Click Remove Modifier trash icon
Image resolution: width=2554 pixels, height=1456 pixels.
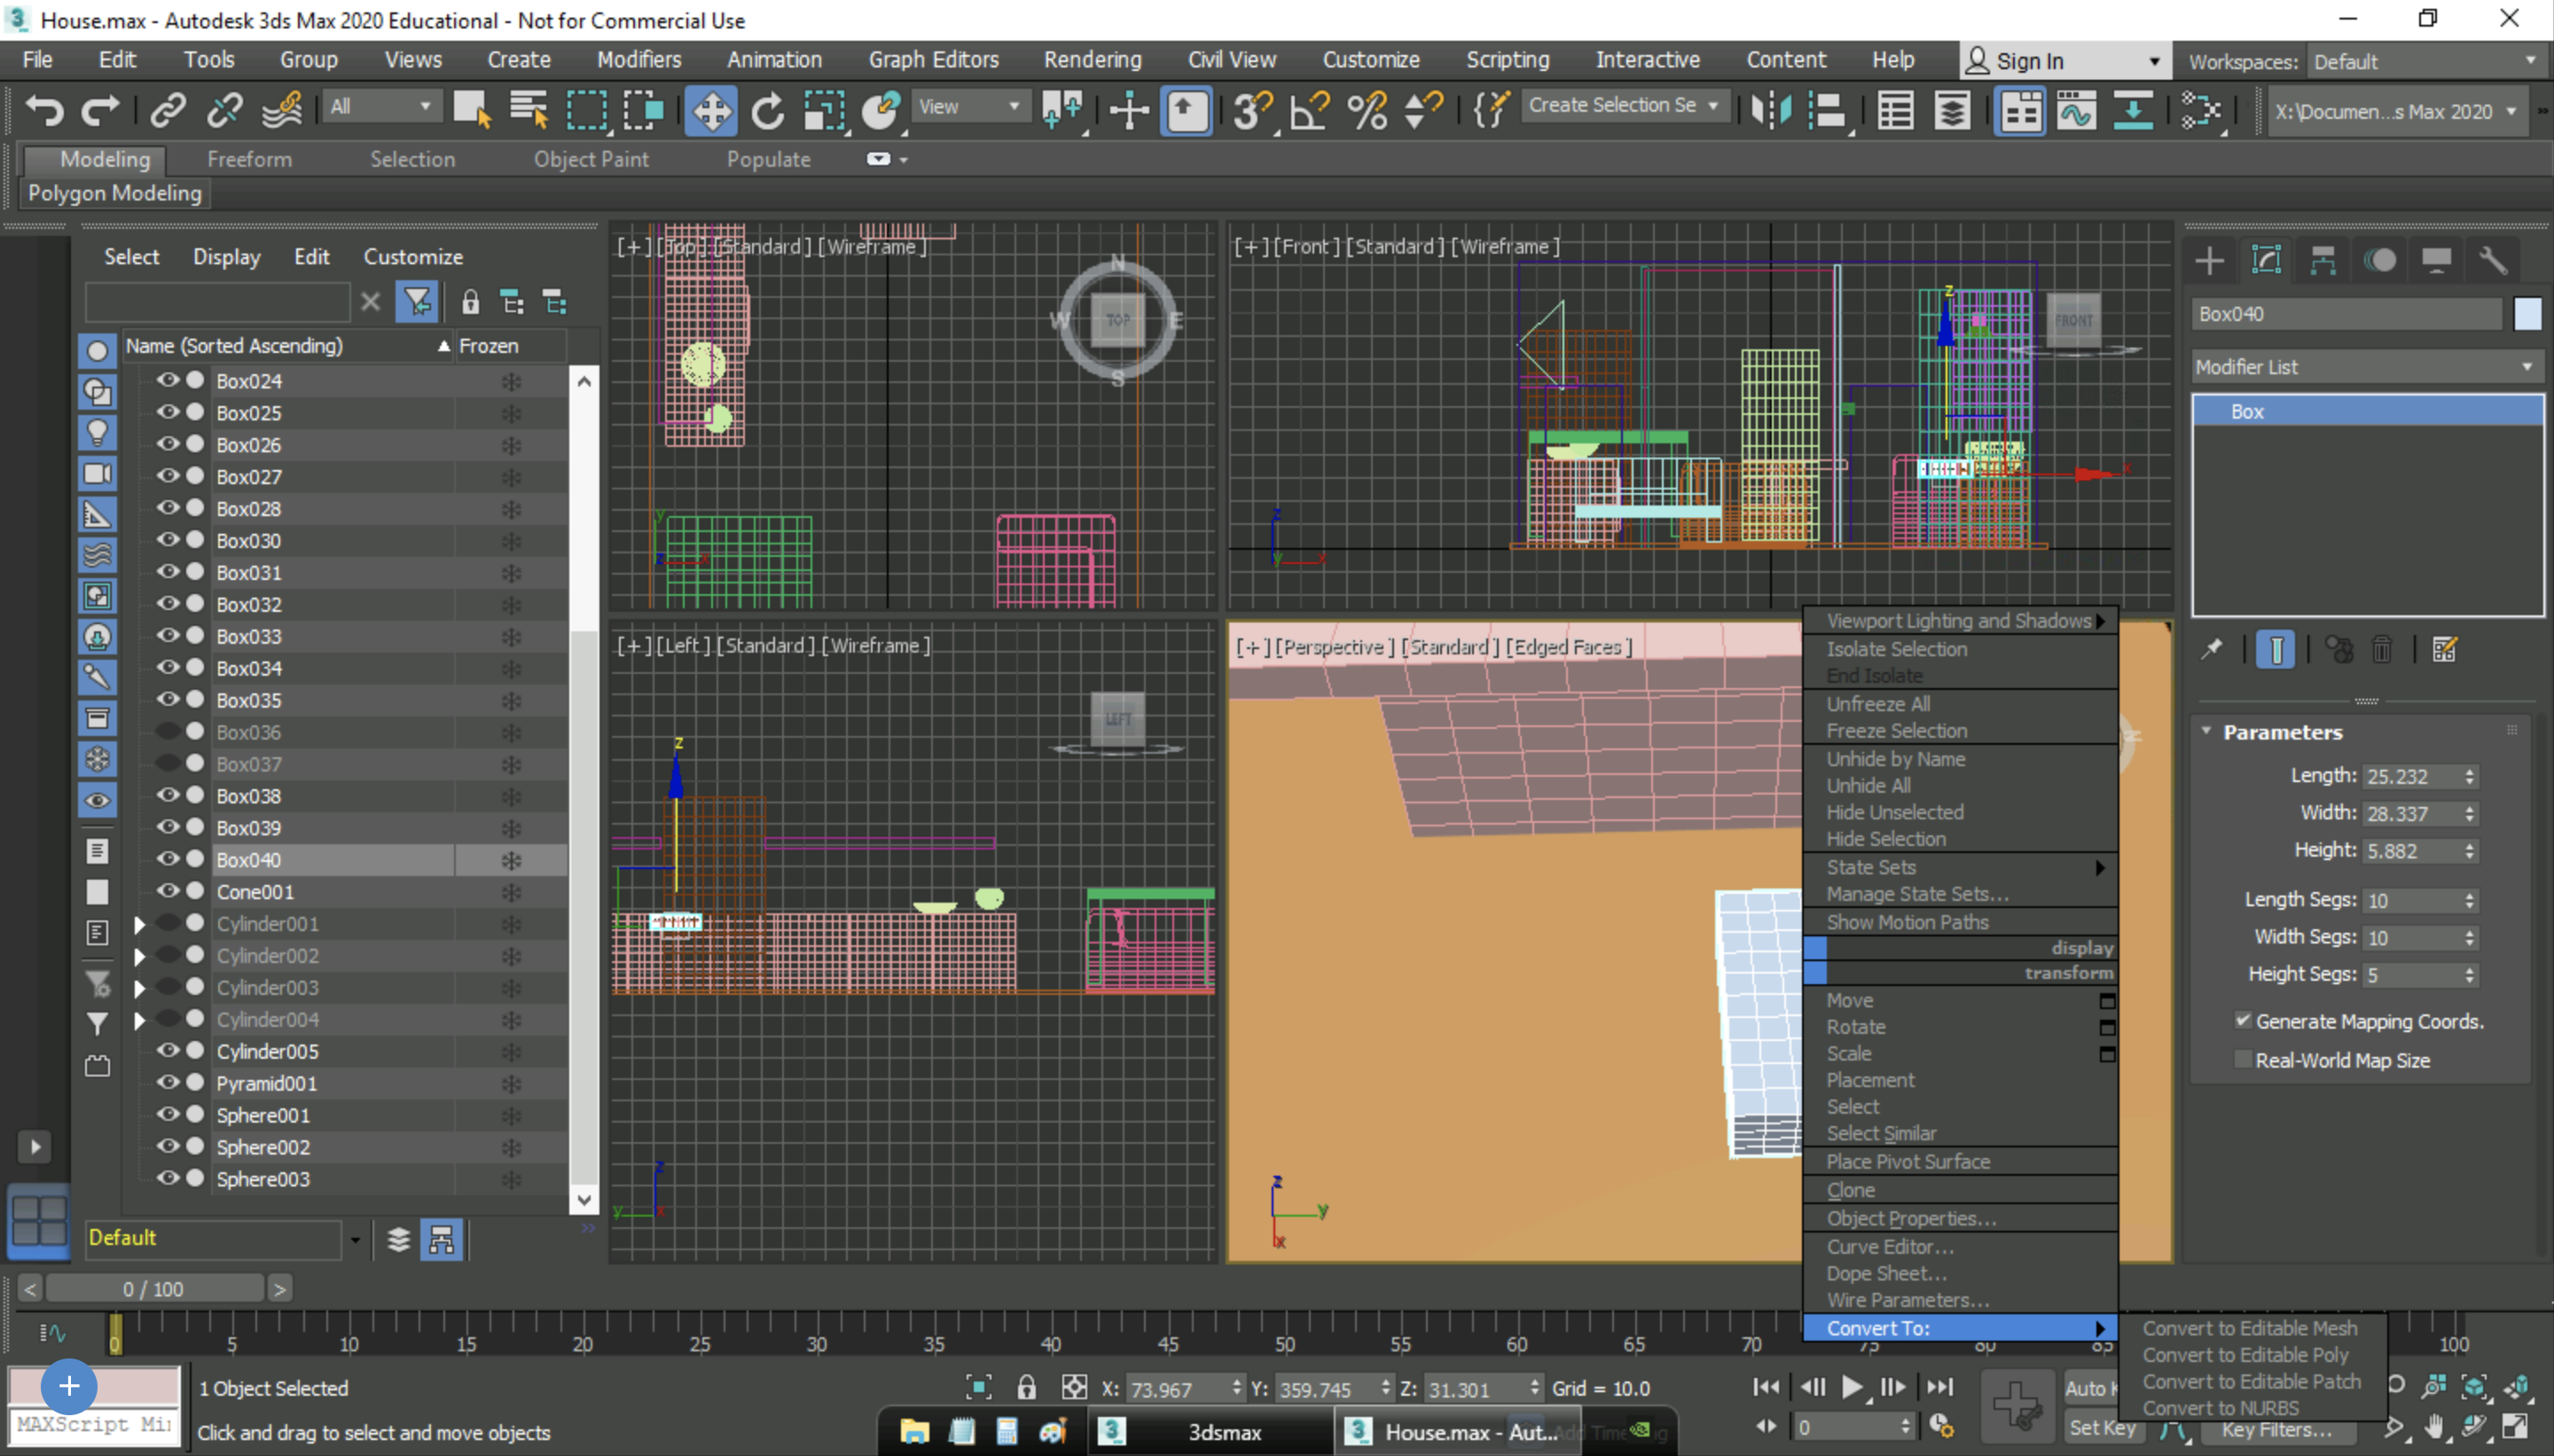(2382, 650)
